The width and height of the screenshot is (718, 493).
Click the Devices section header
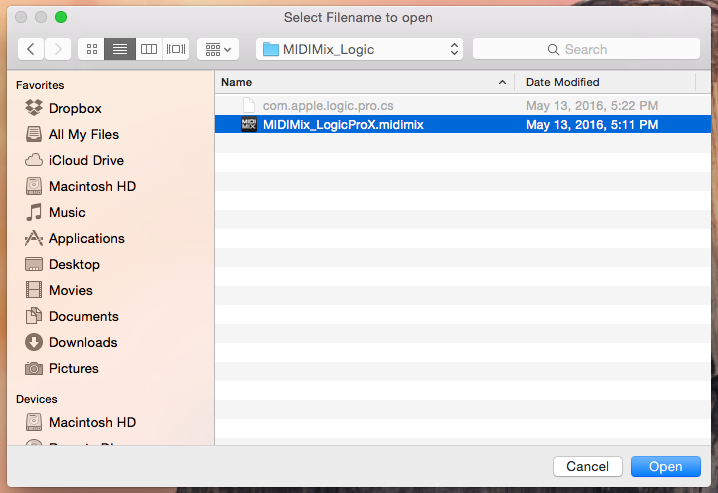(x=37, y=399)
